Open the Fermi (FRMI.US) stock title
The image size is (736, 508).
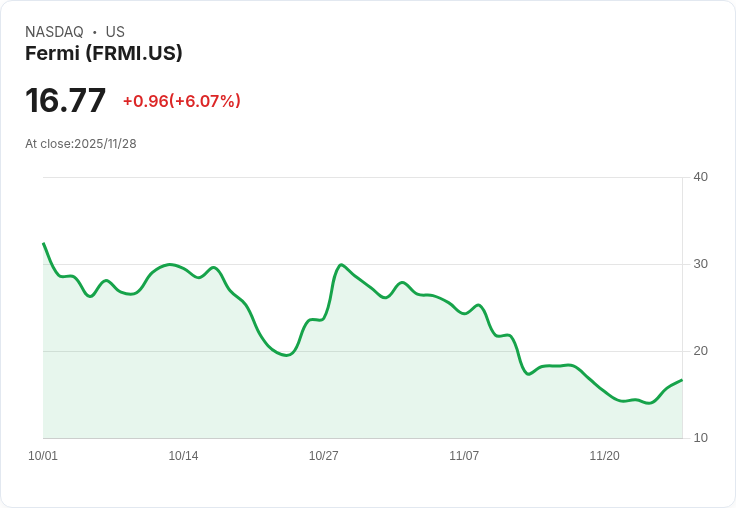[x=103, y=54]
